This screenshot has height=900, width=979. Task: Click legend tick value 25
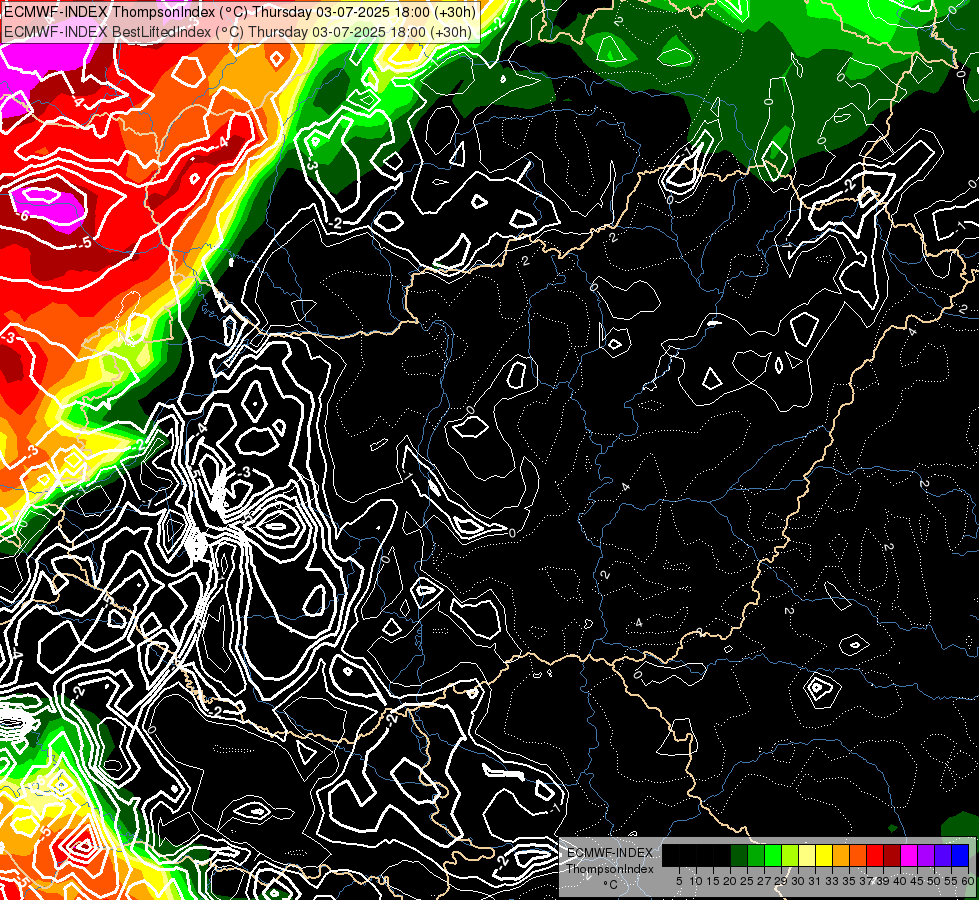747,881
